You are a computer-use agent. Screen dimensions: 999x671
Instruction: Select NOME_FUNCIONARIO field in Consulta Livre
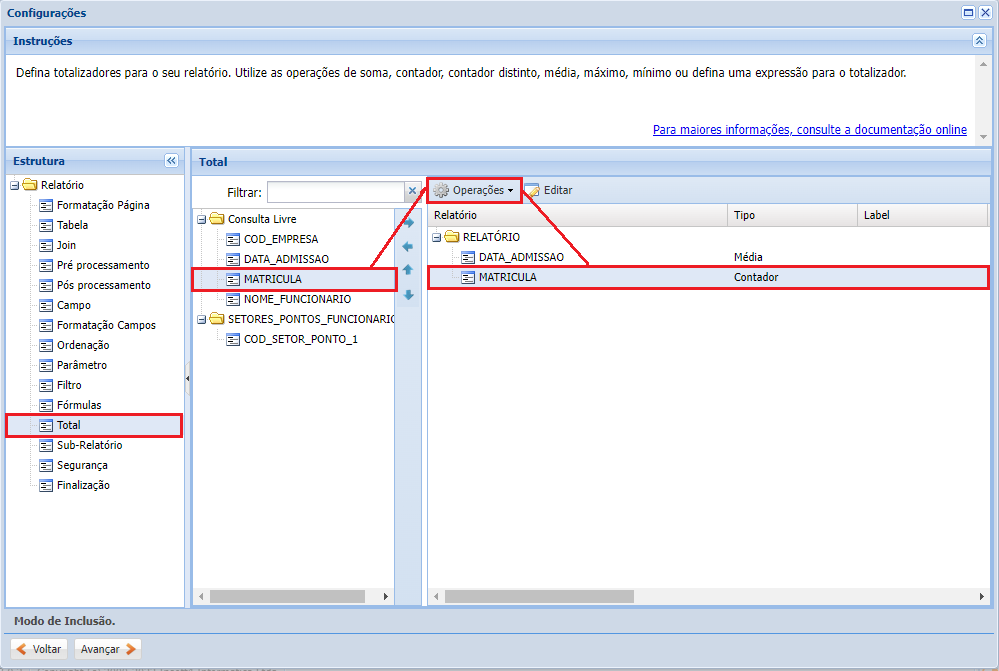(x=297, y=299)
